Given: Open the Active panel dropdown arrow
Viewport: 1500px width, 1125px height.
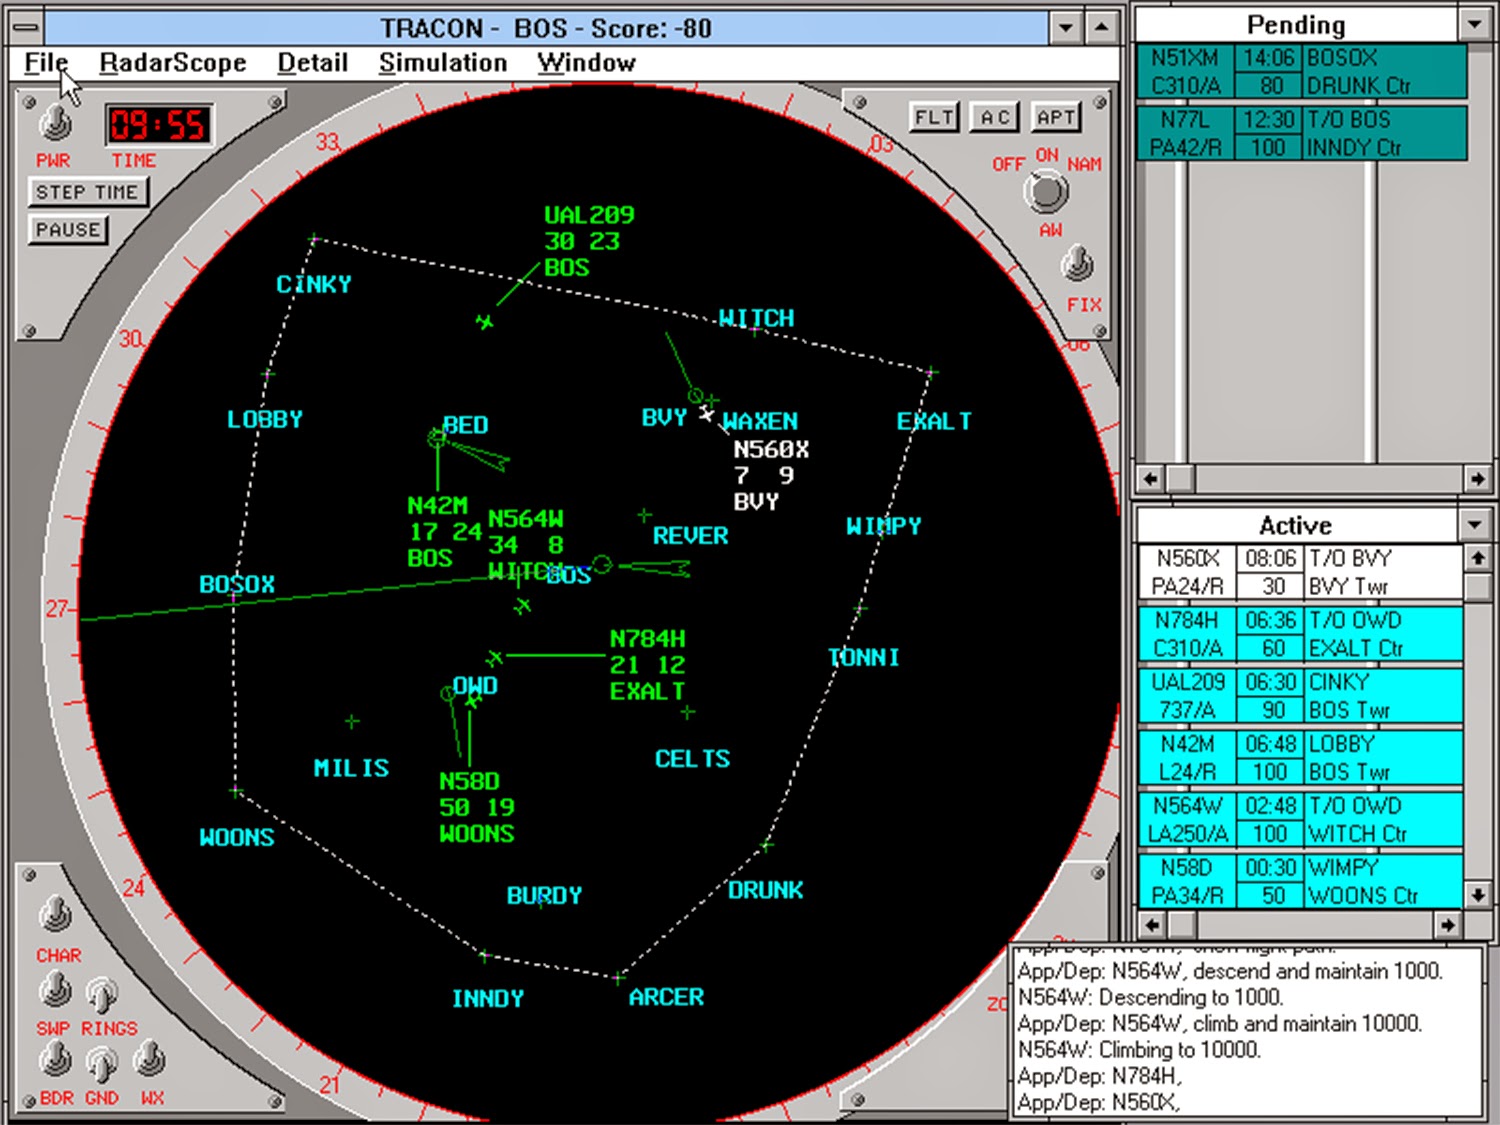Looking at the screenshot, I should tap(1475, 525).
